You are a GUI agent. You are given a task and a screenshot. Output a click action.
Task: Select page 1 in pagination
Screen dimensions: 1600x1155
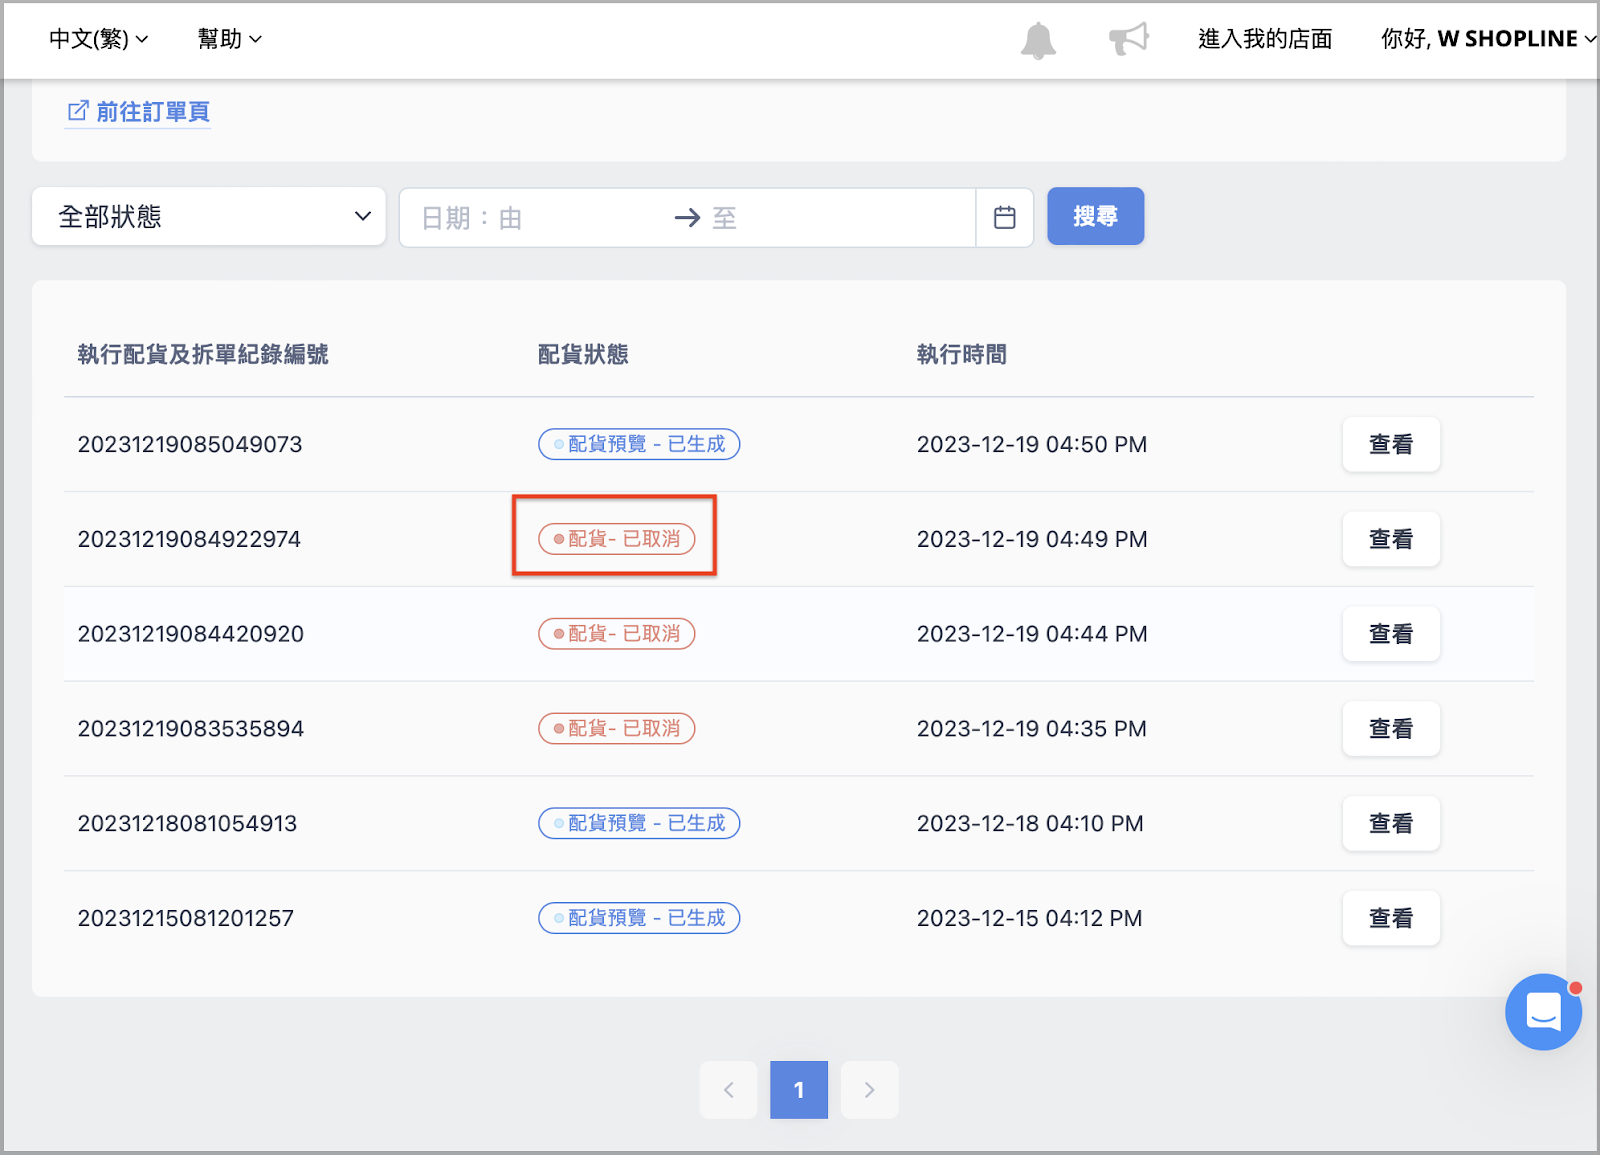point(799,1090)
